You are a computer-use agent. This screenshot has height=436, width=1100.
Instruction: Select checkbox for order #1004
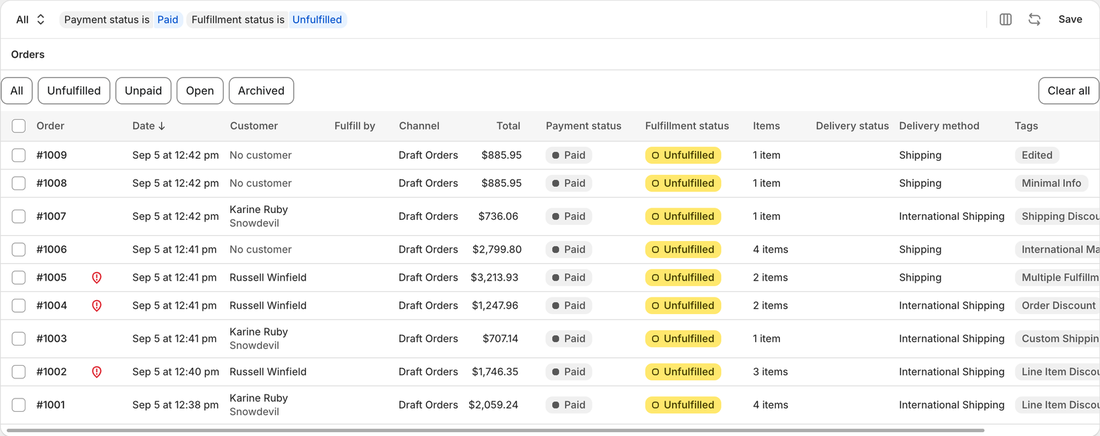click(x=19, y=305)
